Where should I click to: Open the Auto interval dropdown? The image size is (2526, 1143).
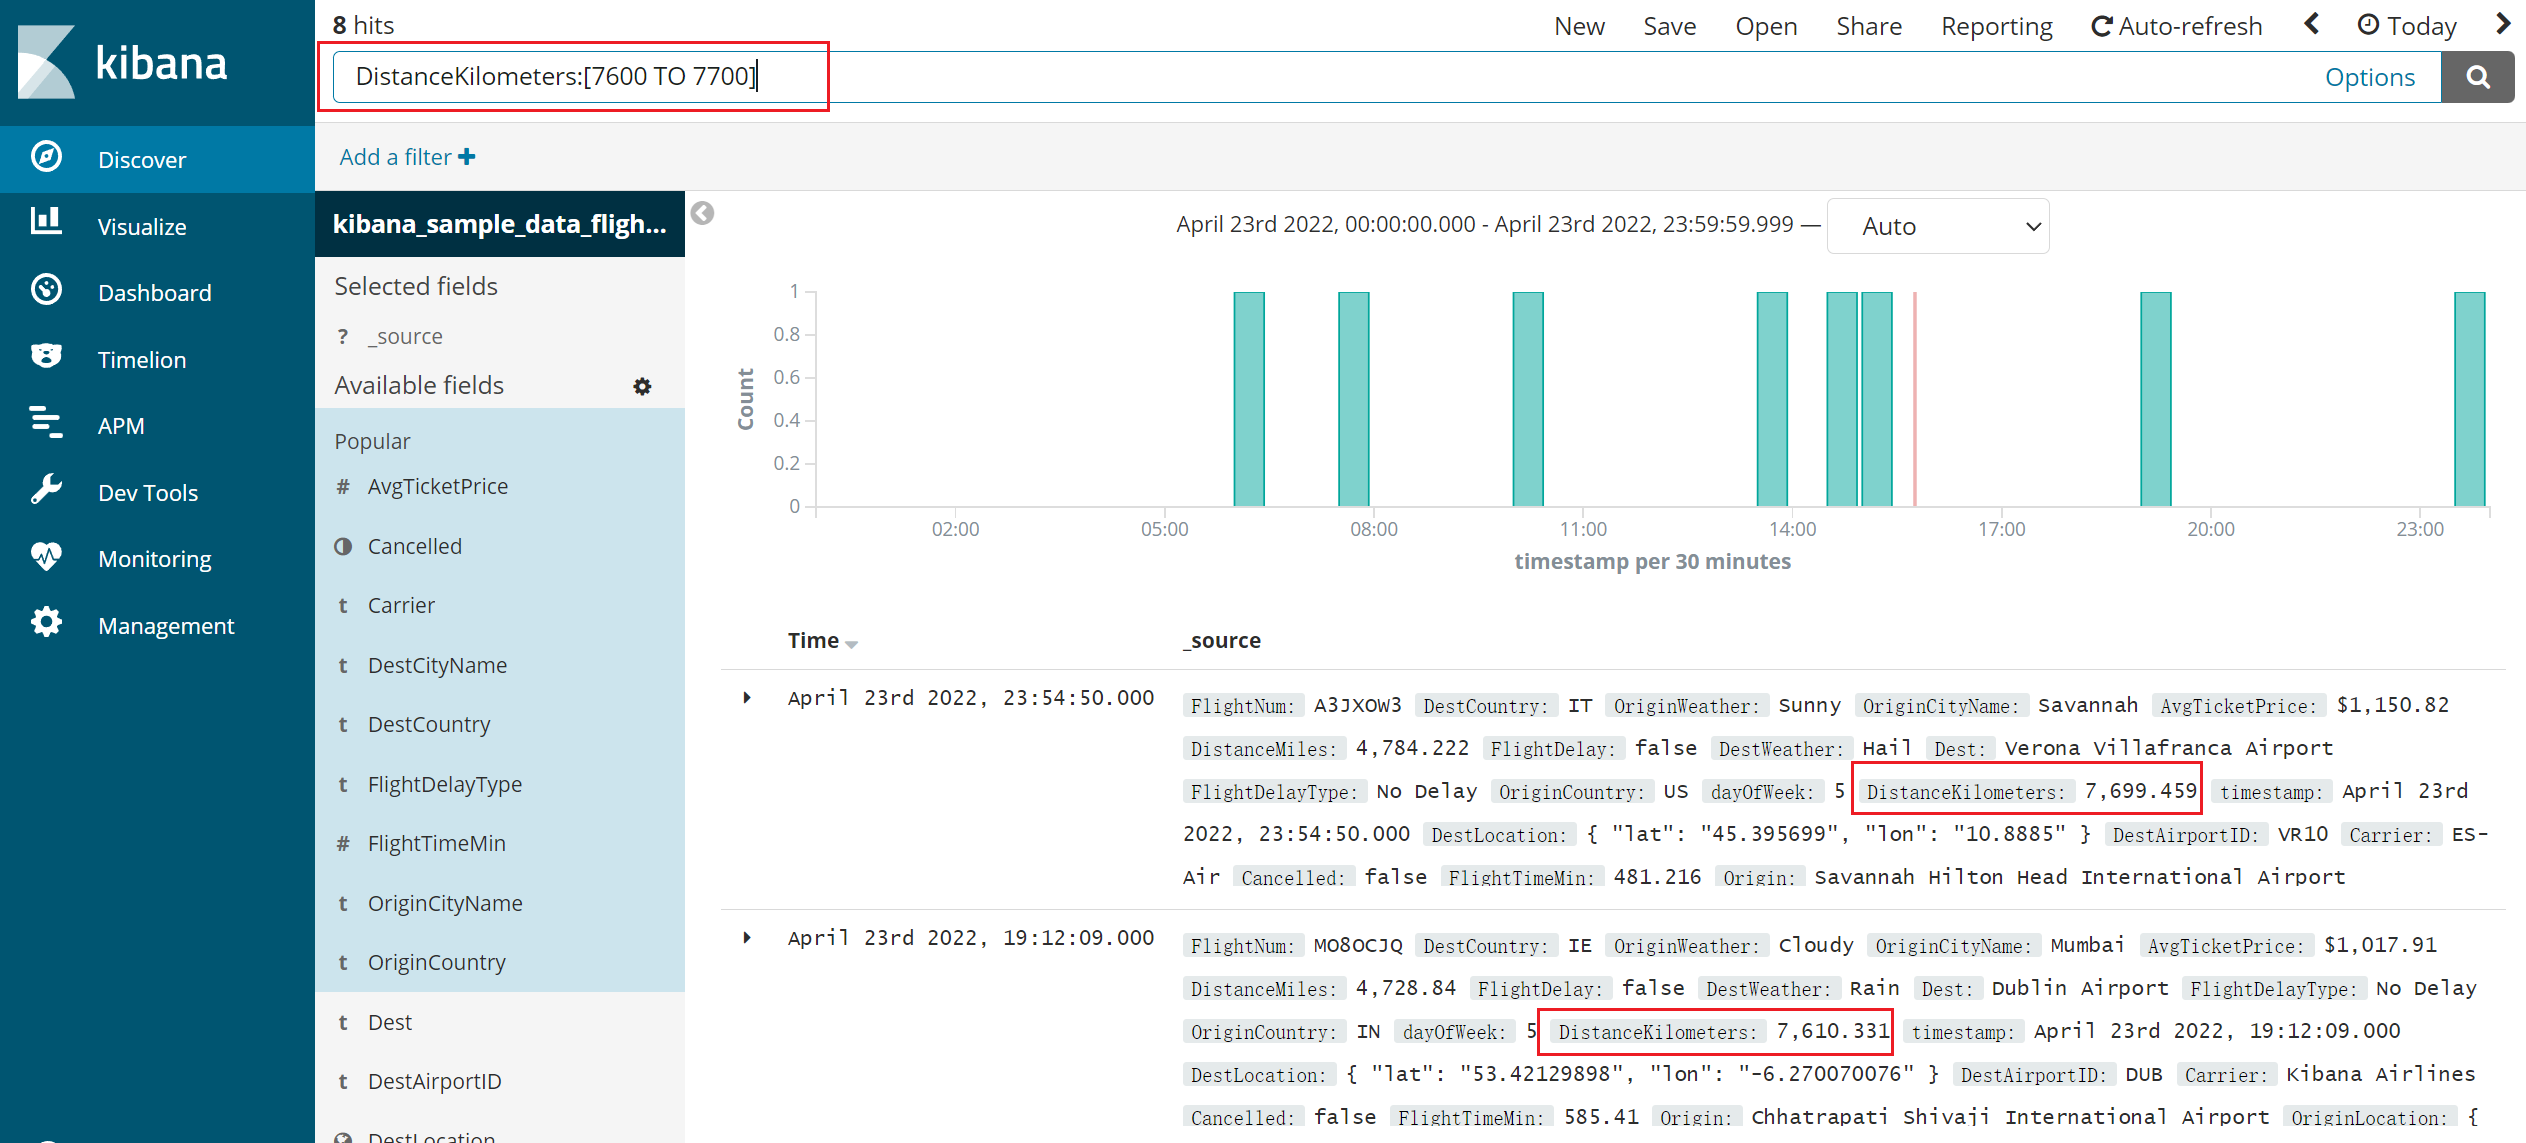click(x=1937, y=226)
